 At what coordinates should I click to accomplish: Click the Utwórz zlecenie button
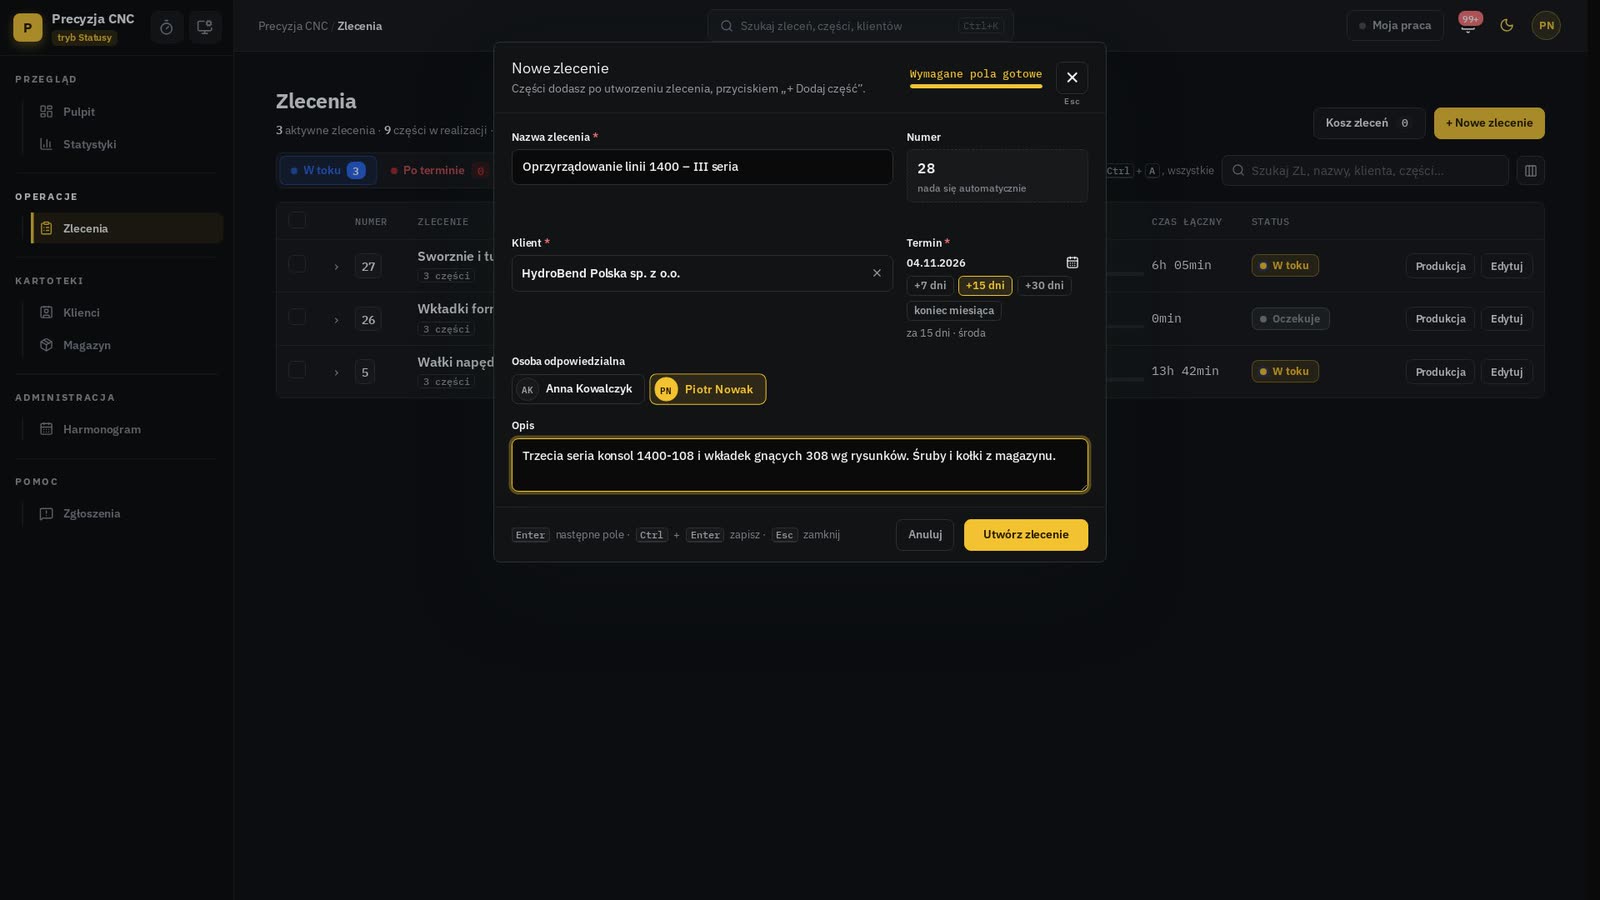[1025, 534]
